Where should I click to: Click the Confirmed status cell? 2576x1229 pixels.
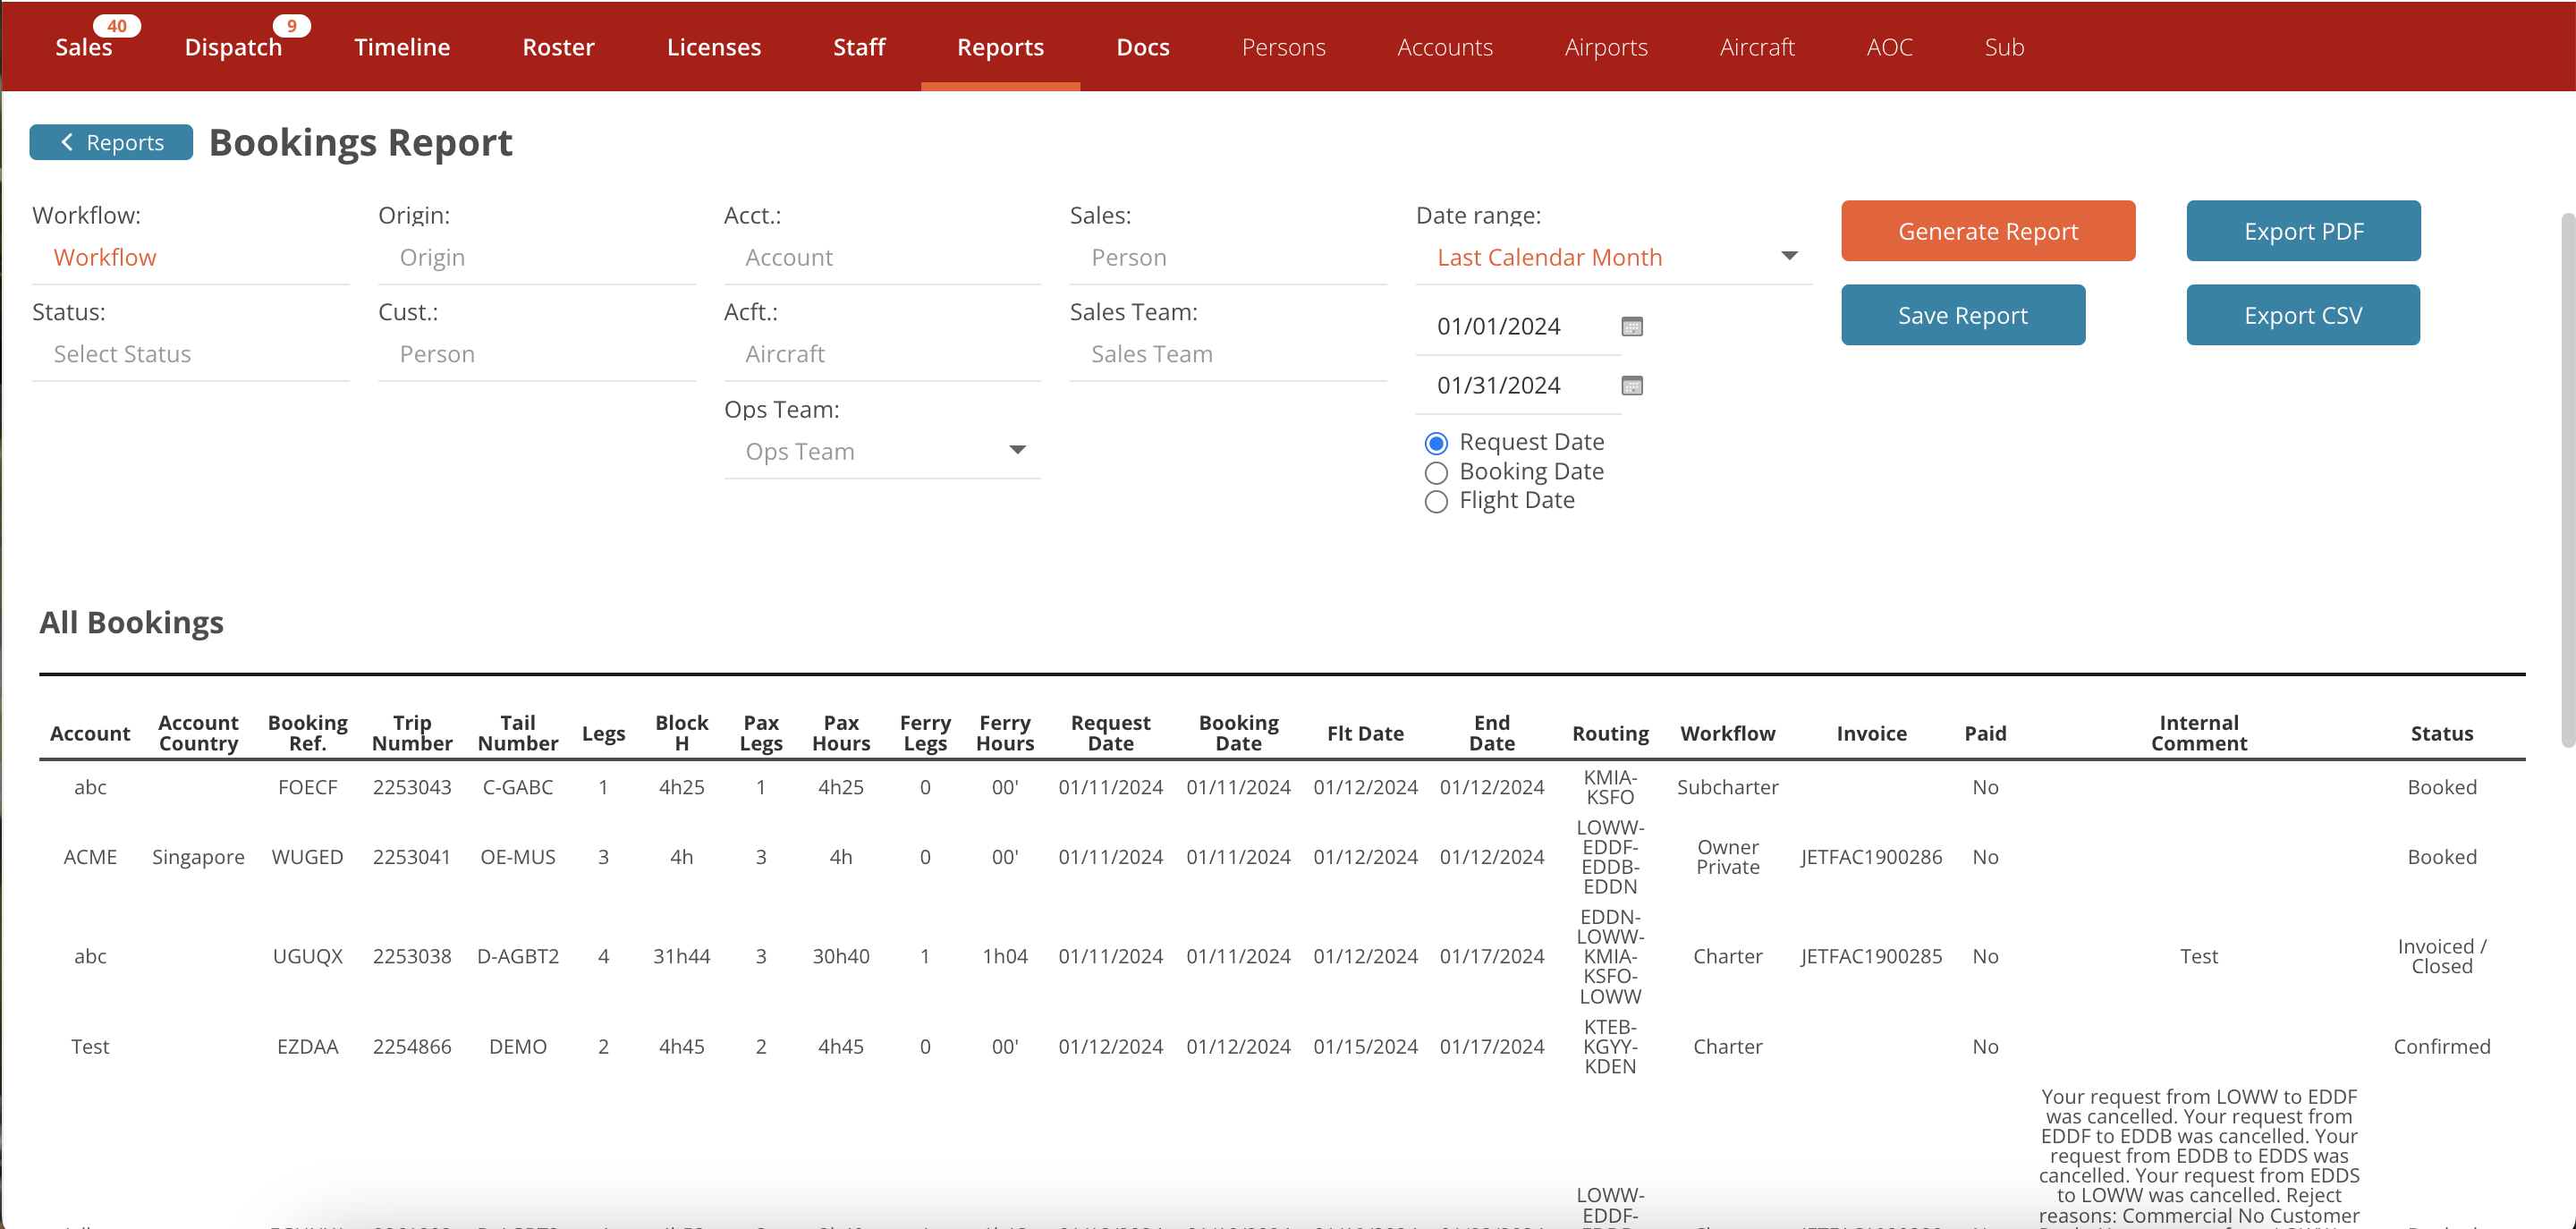[2441, 1047]
